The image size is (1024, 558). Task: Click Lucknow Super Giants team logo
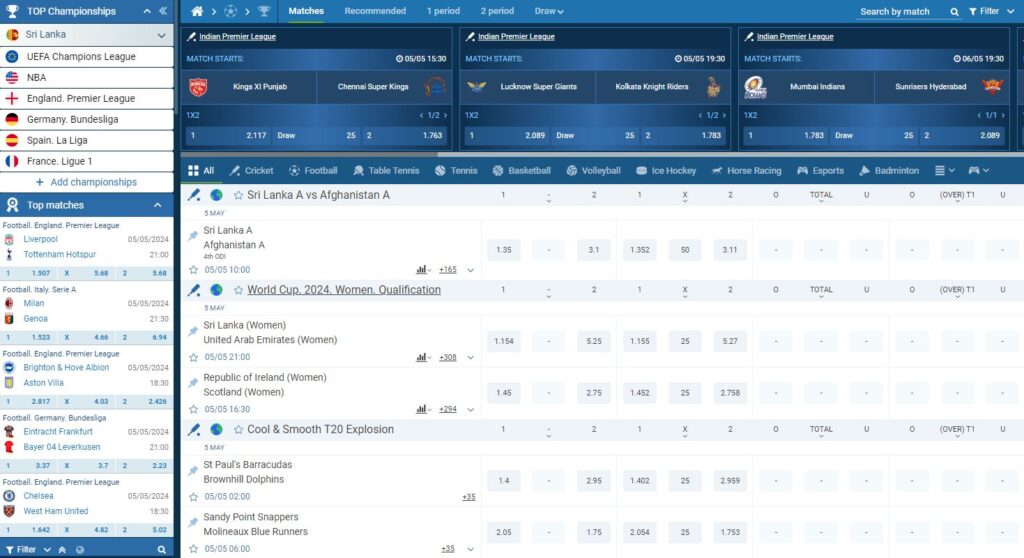(x=477, y=87)
